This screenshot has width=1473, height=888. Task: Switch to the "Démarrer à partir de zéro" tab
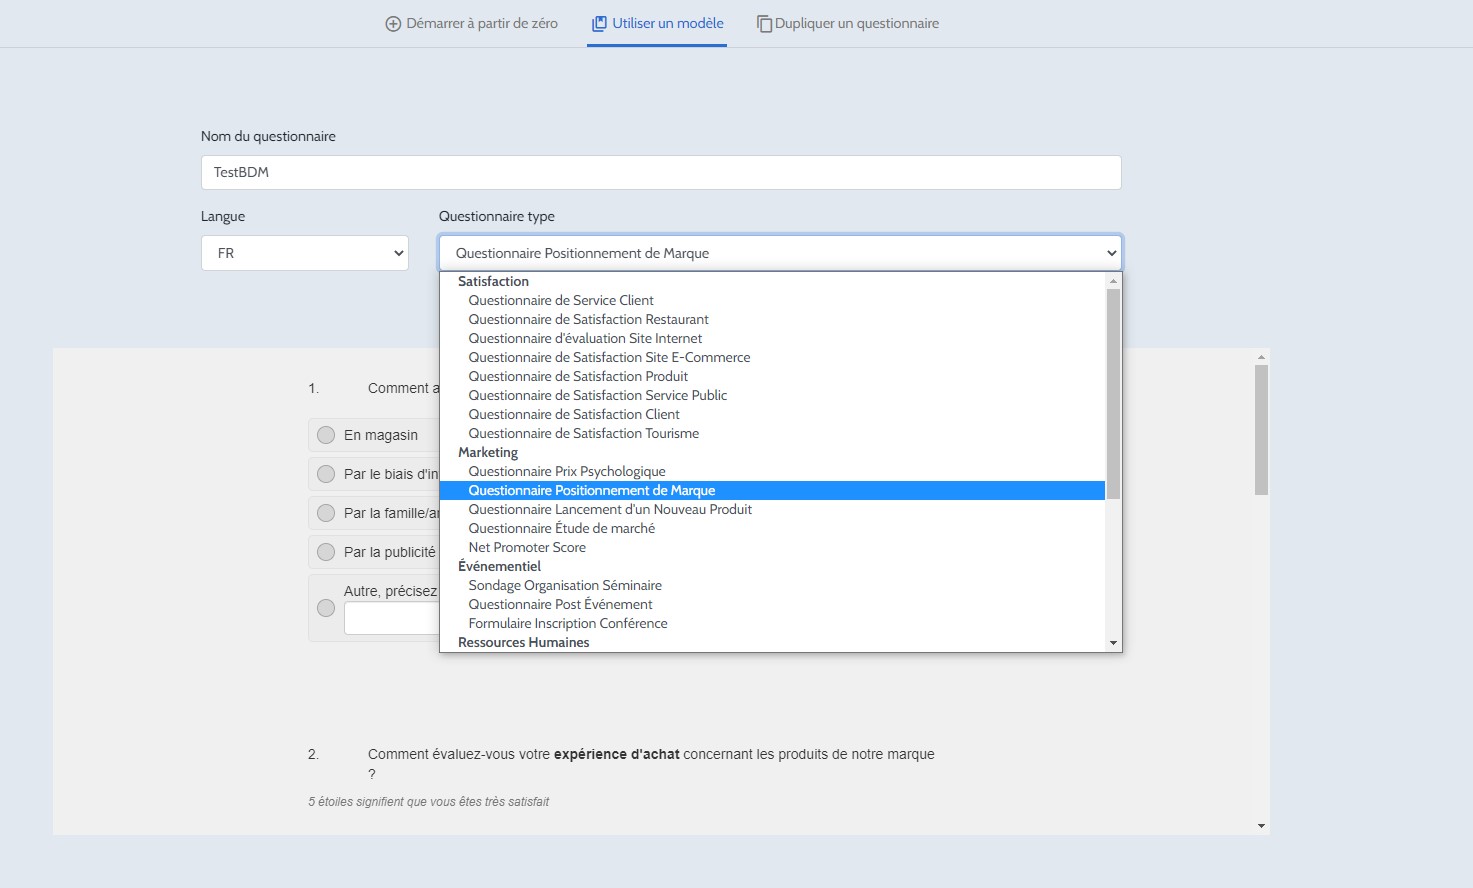click(x=470, y=22)
